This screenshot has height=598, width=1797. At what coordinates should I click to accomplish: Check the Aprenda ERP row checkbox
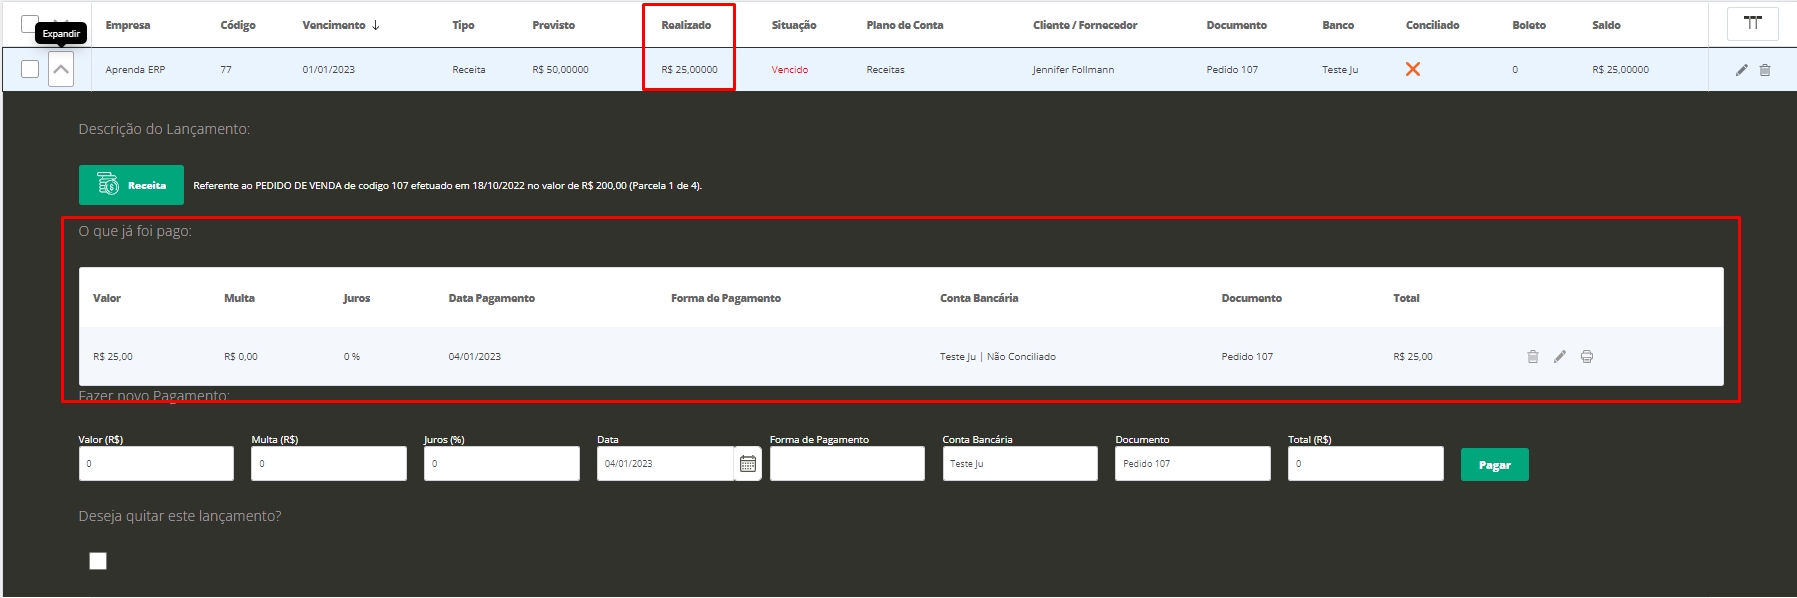click(30, 69)
